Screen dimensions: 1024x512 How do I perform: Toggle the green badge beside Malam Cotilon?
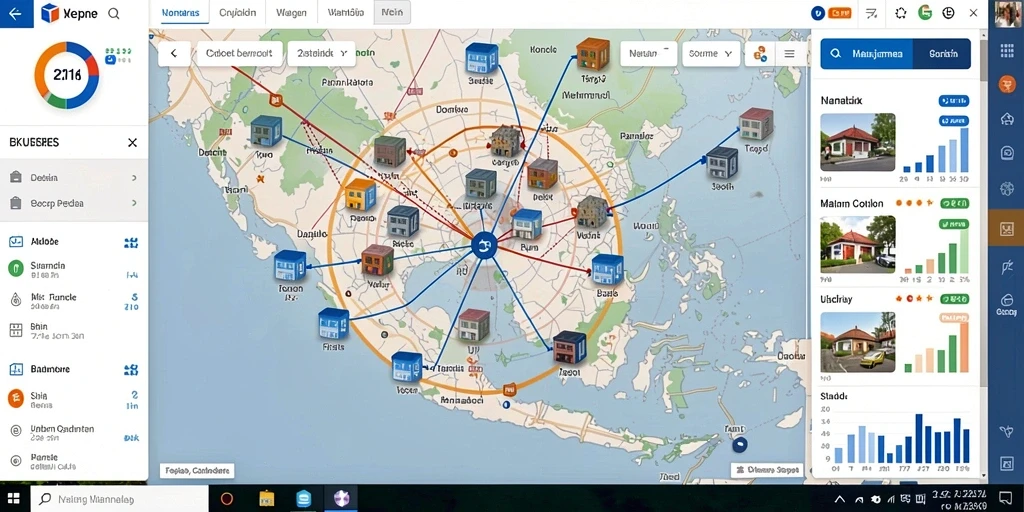coord(954,204)
